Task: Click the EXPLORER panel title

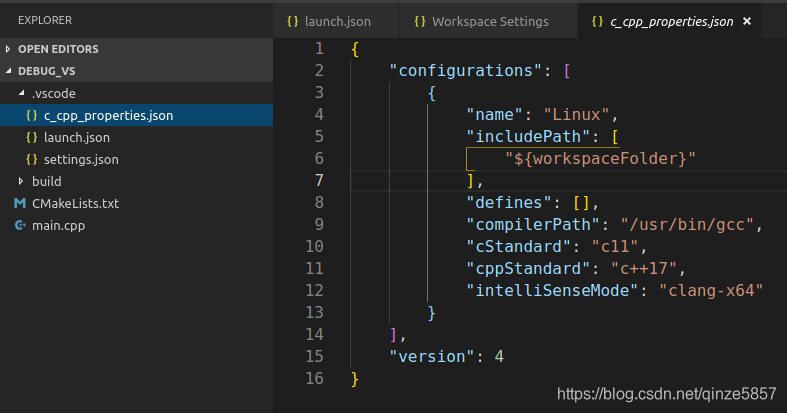Action: [45, 21]
